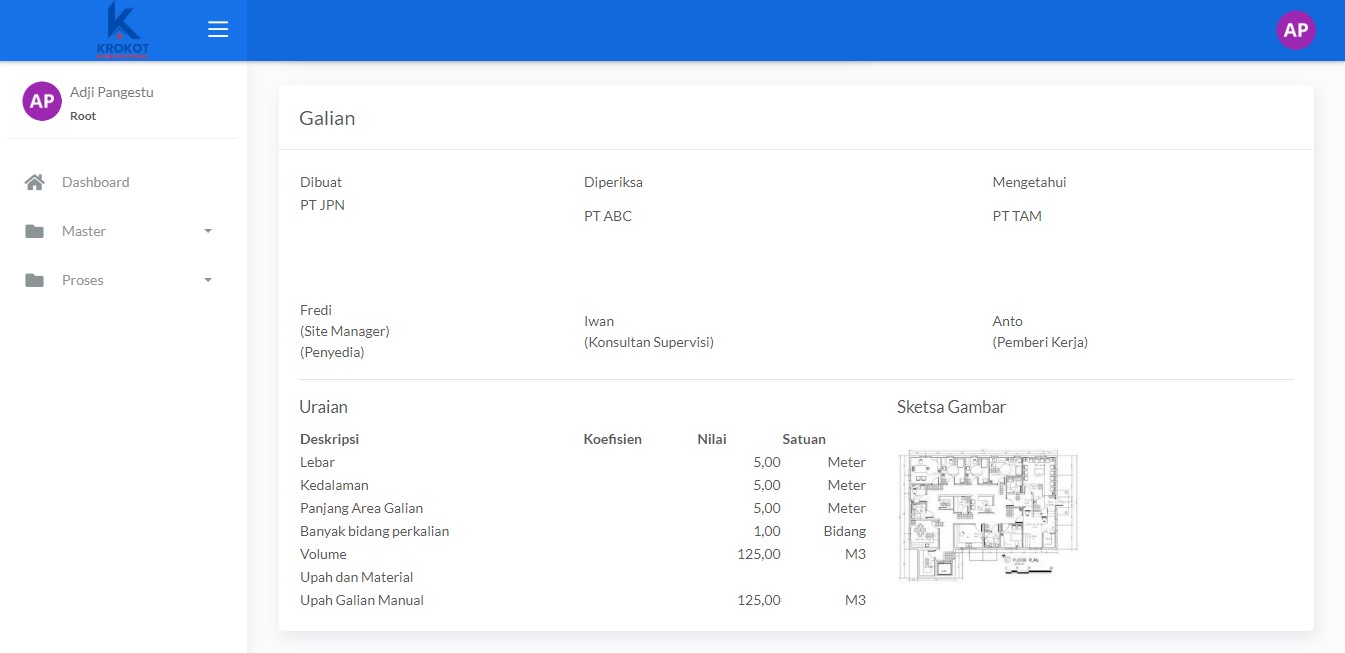The image size is (1345, 653).
Task: Click the PT ABC text under Diperiksa
Action: pyautogui.click(x=608, y=216)
